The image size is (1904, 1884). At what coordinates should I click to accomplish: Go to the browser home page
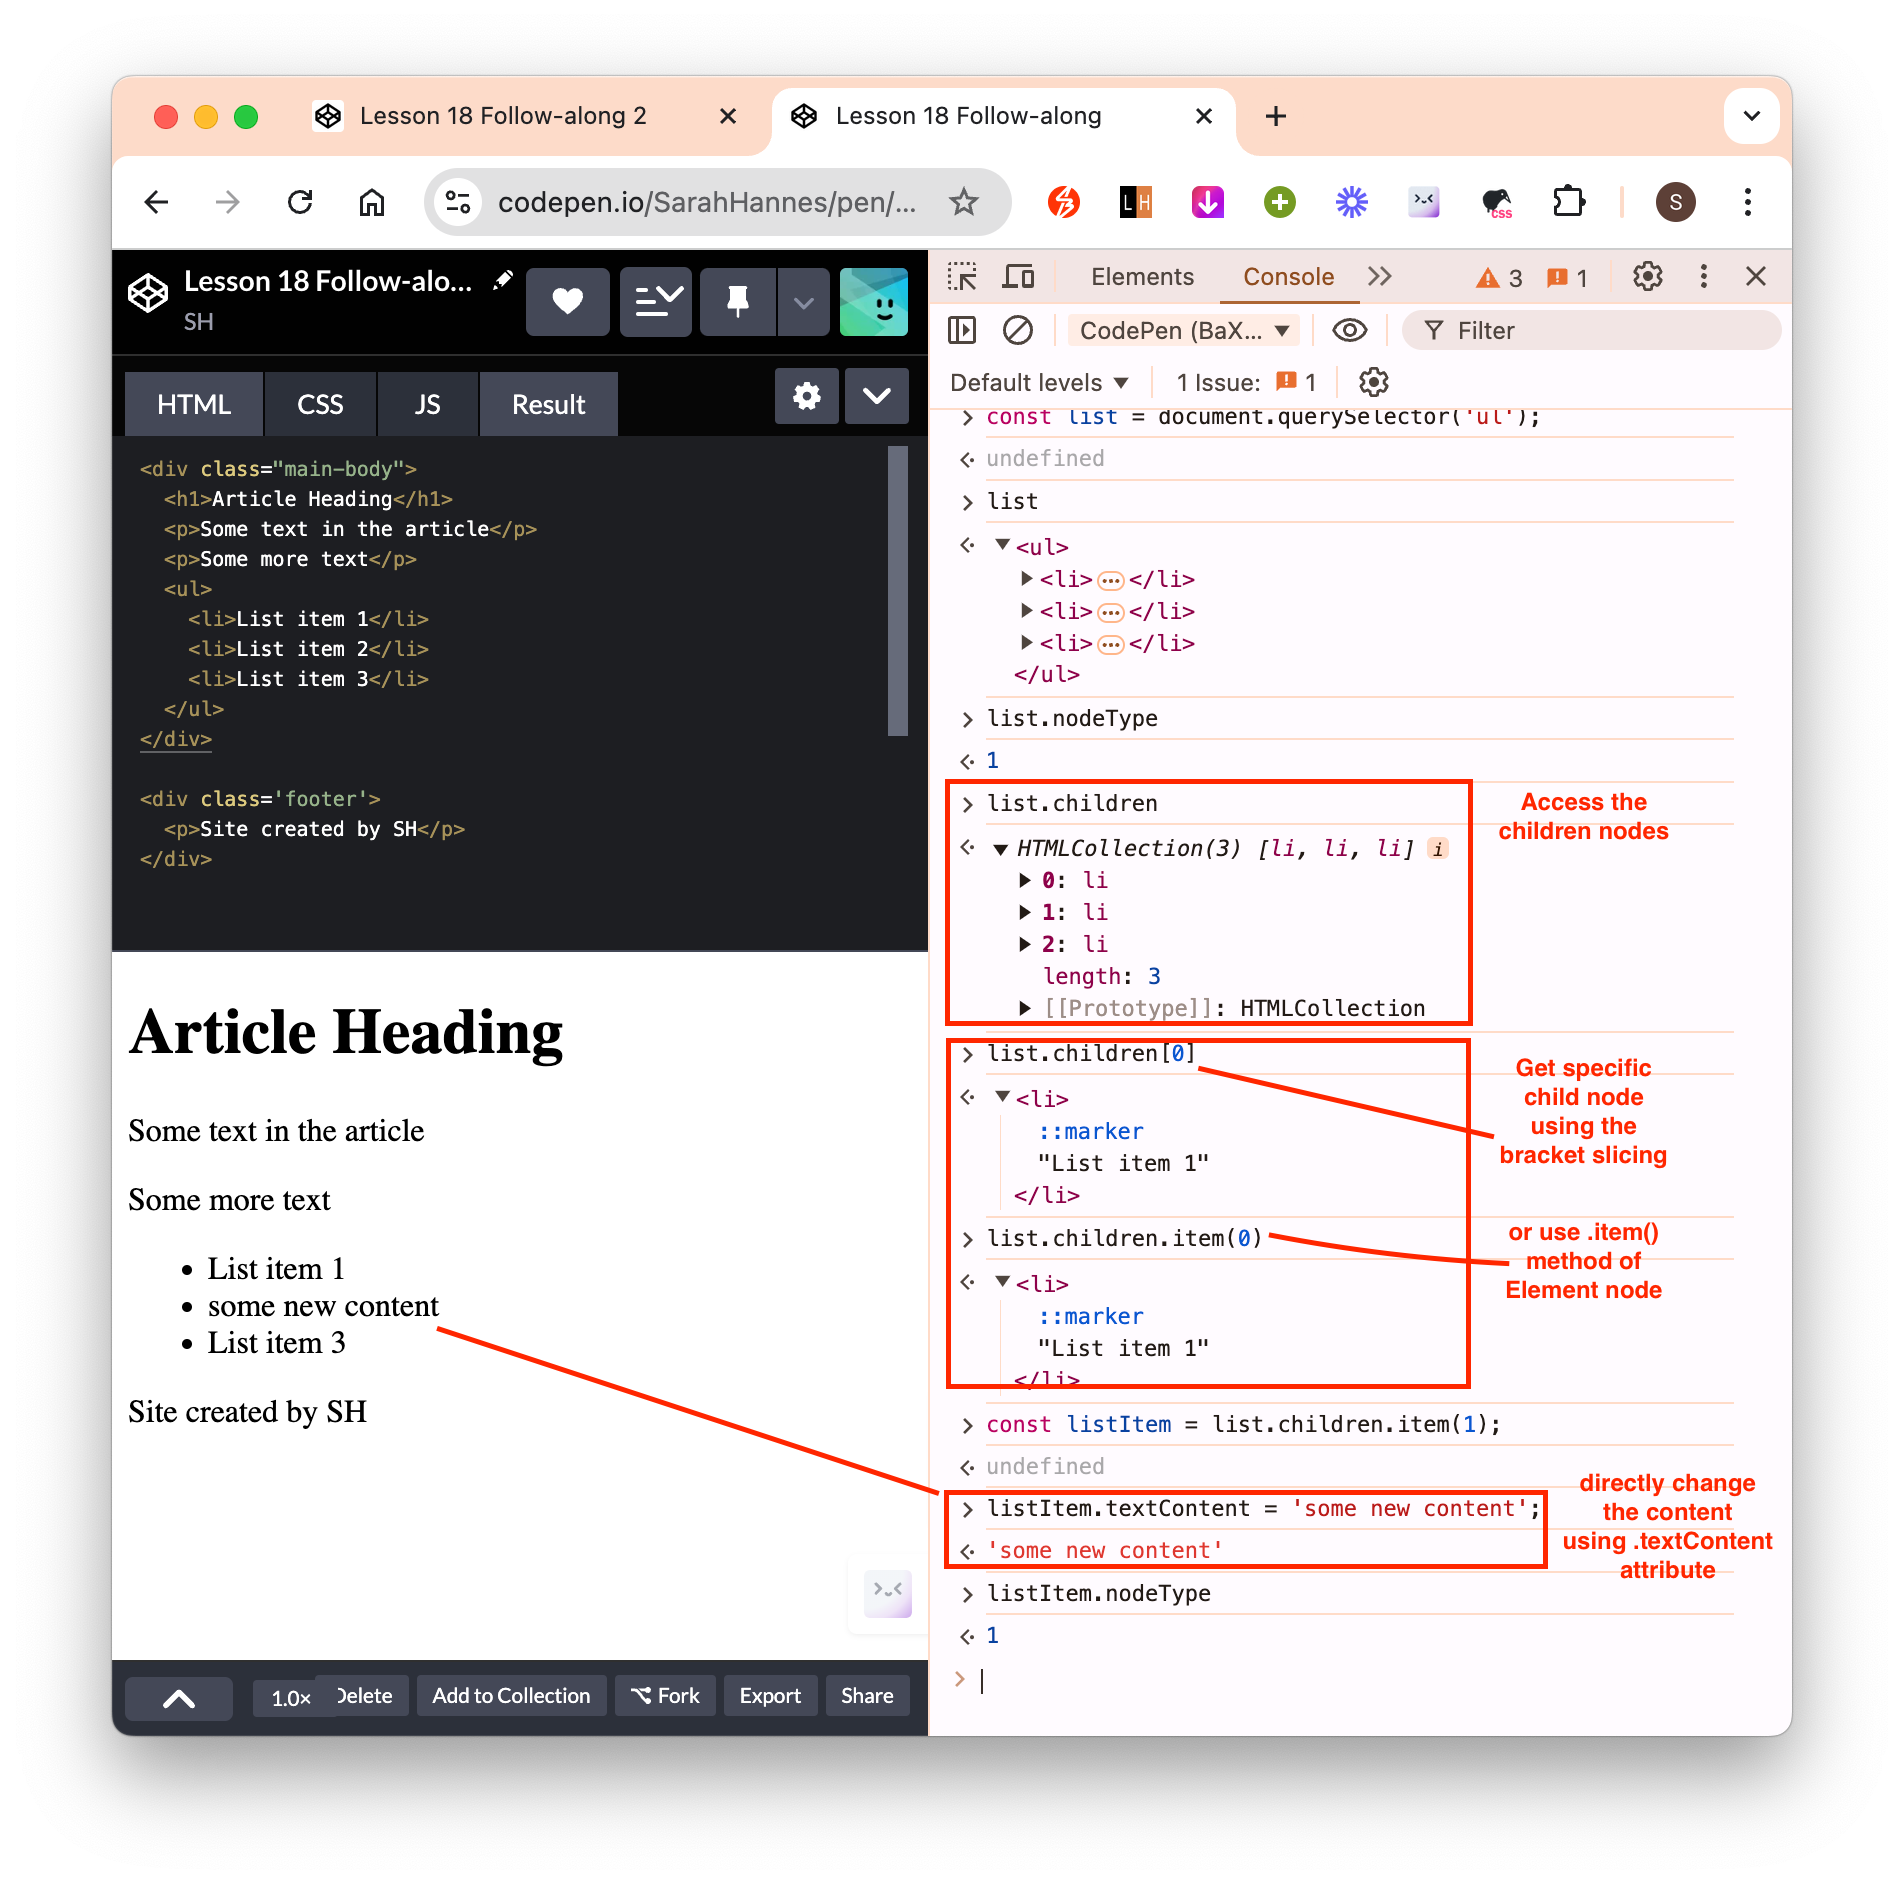tap(372, 203)
